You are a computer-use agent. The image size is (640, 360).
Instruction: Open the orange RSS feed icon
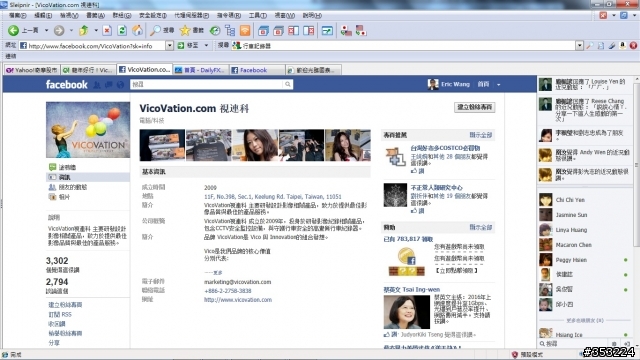245,31
